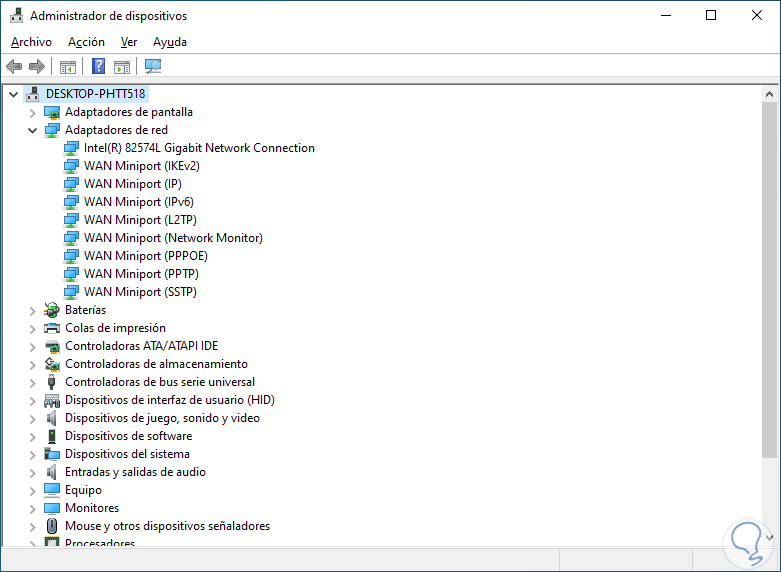Show or hide the action pane icon

pyautogui.click(x=122, y=66)
